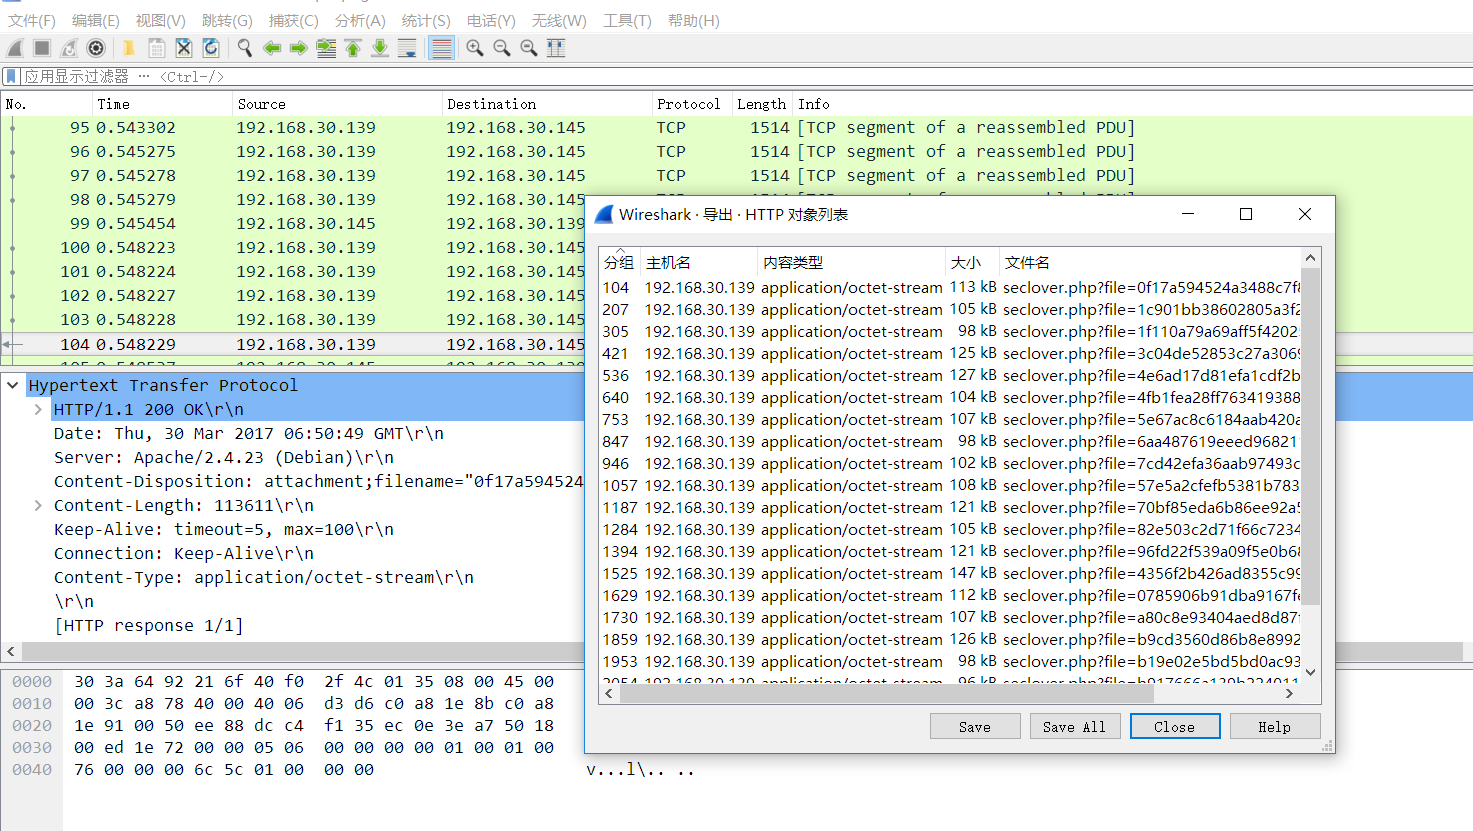Image resolution: width=1473 pixels, height=831 pixels.
Task: Open the 统计(S) menu
Action: coord(425,20)
